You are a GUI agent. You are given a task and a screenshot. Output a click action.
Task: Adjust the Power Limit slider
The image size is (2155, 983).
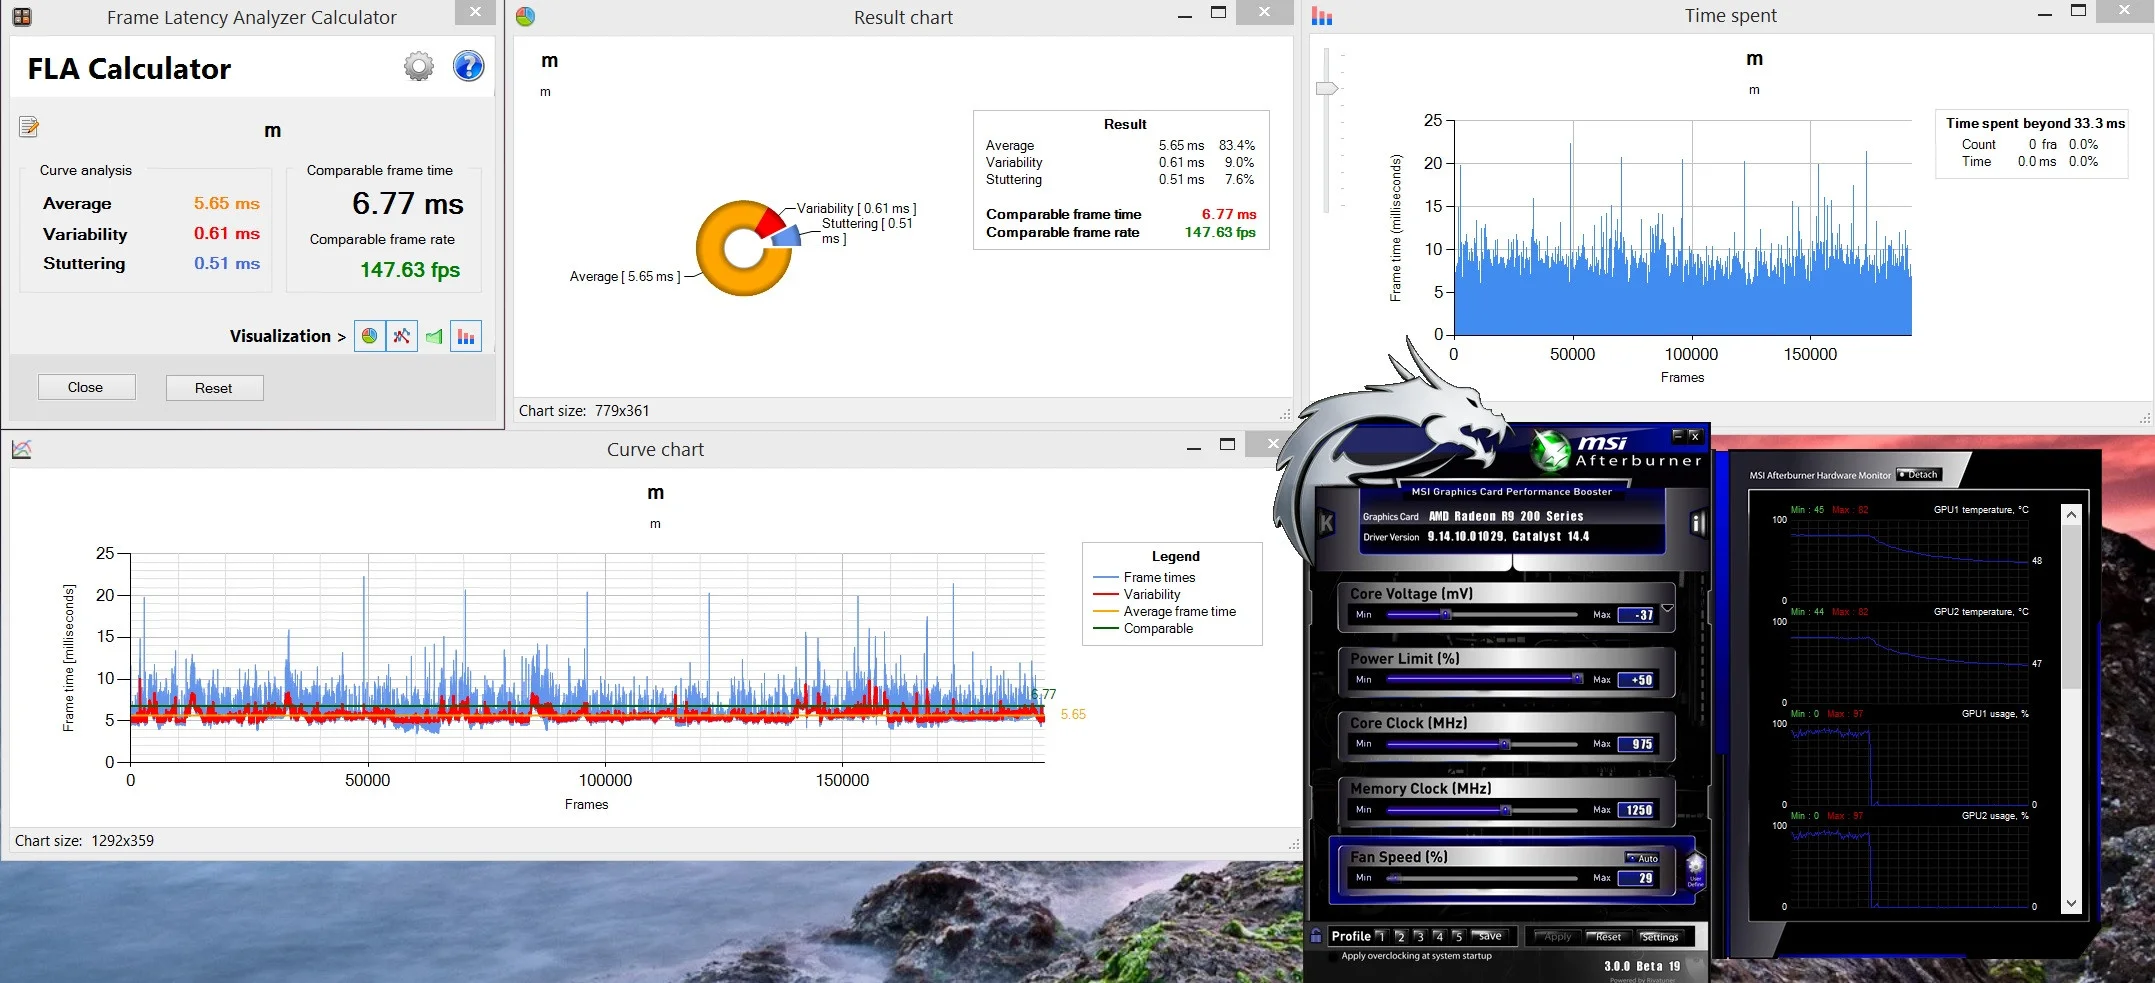pyautogui.click(x=1578, y=679)
